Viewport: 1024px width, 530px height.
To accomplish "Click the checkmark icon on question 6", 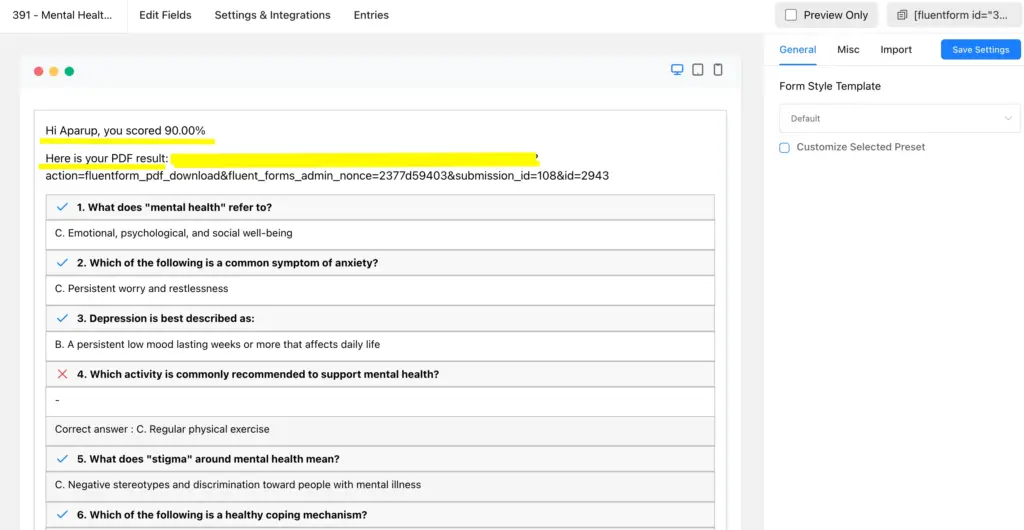I will coord(63,514).
